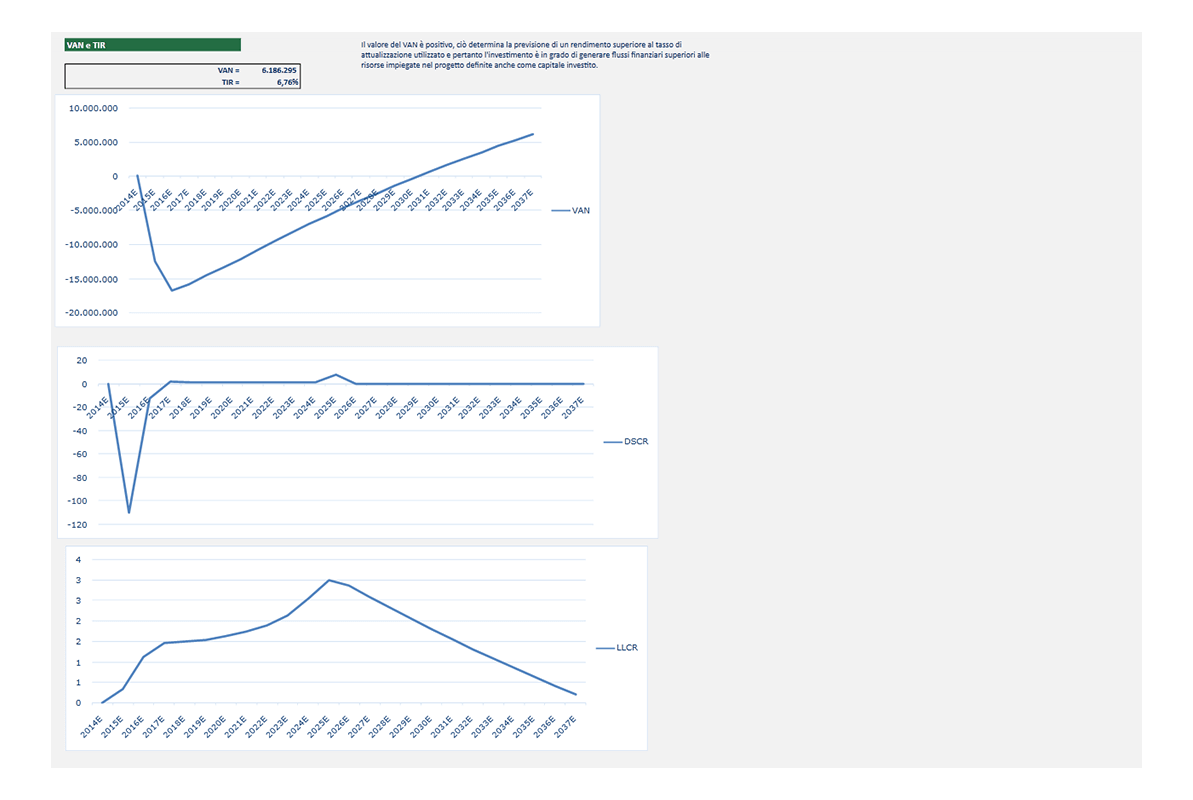1193x800 pixels.
Task: Click the LLCR legend entry
Action: point(617,648)
